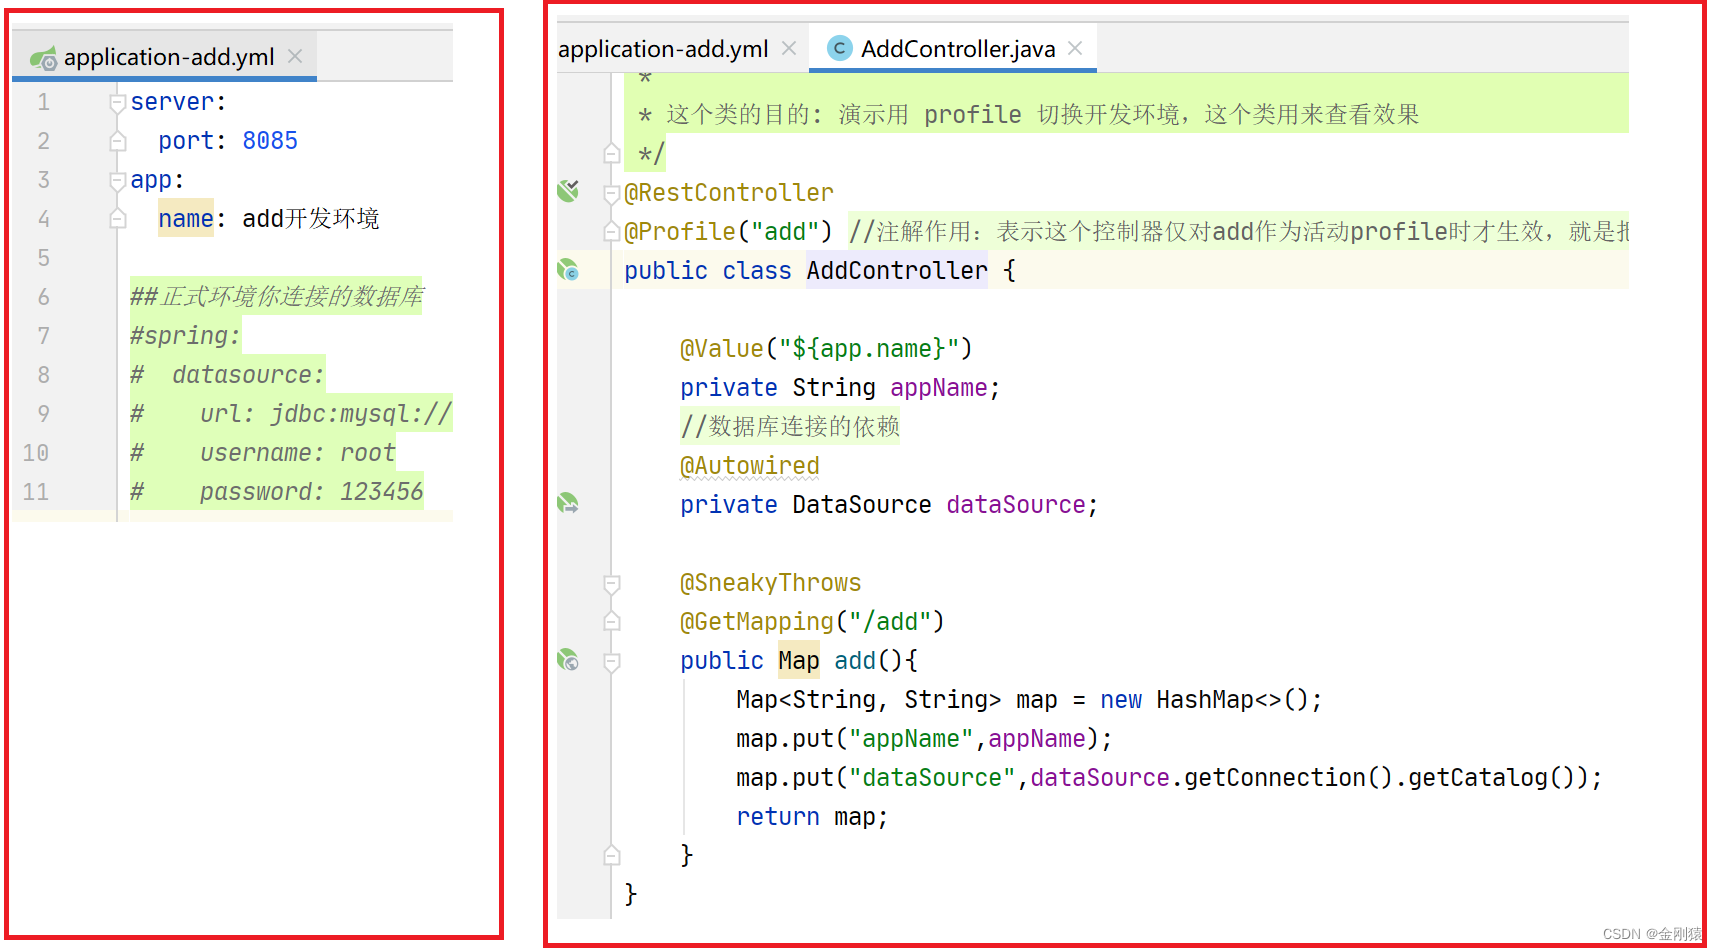Click the AddController class name
This screenshot has height=951, width=1718.
(x=897, y=271)
